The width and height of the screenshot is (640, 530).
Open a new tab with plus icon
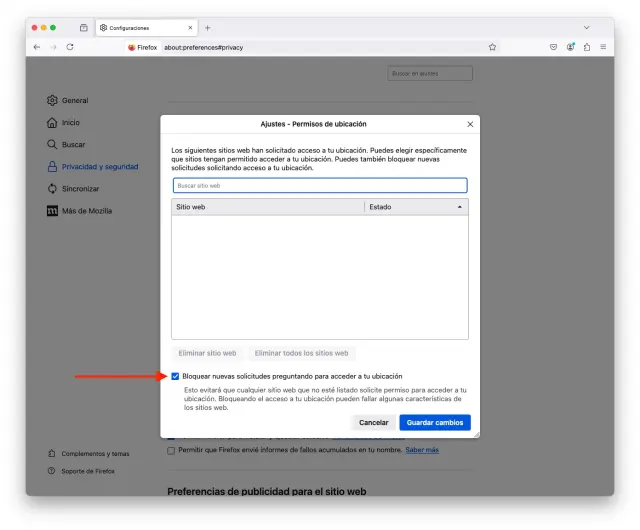[208, 27]
